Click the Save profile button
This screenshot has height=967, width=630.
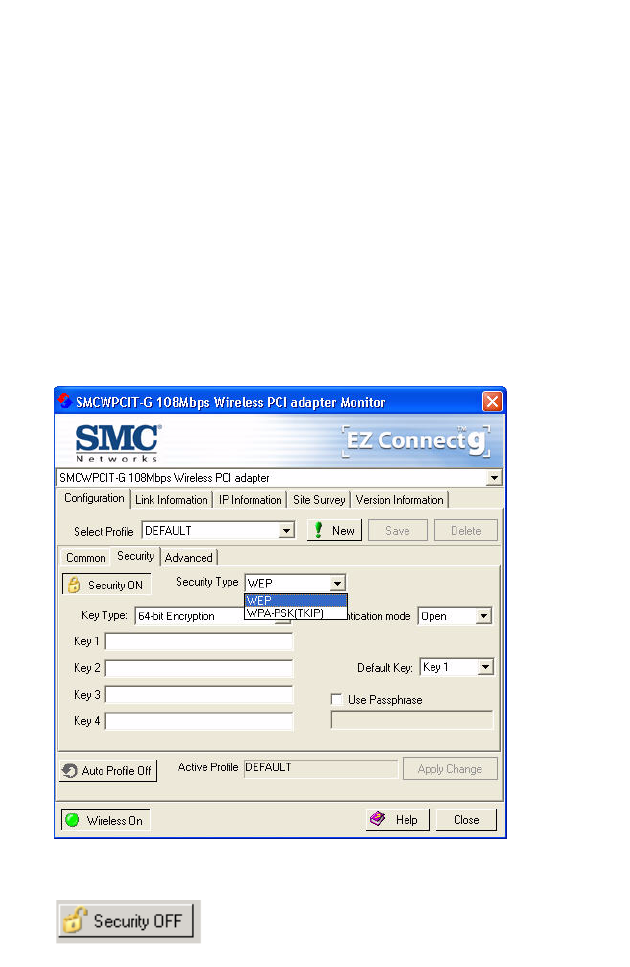pyautogui.click(x=398, y=530)
